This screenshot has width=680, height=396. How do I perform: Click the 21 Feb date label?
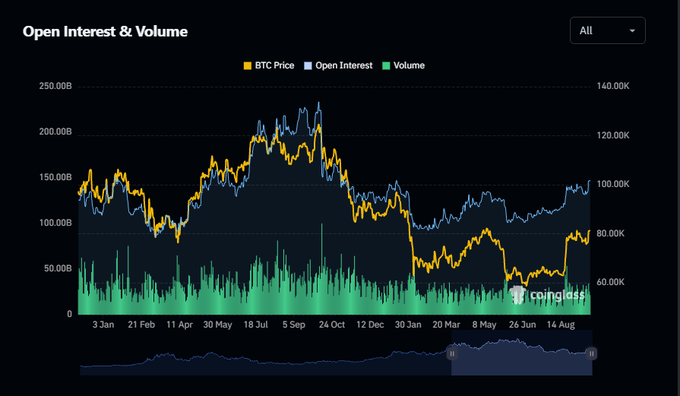[x=141, y=324]
